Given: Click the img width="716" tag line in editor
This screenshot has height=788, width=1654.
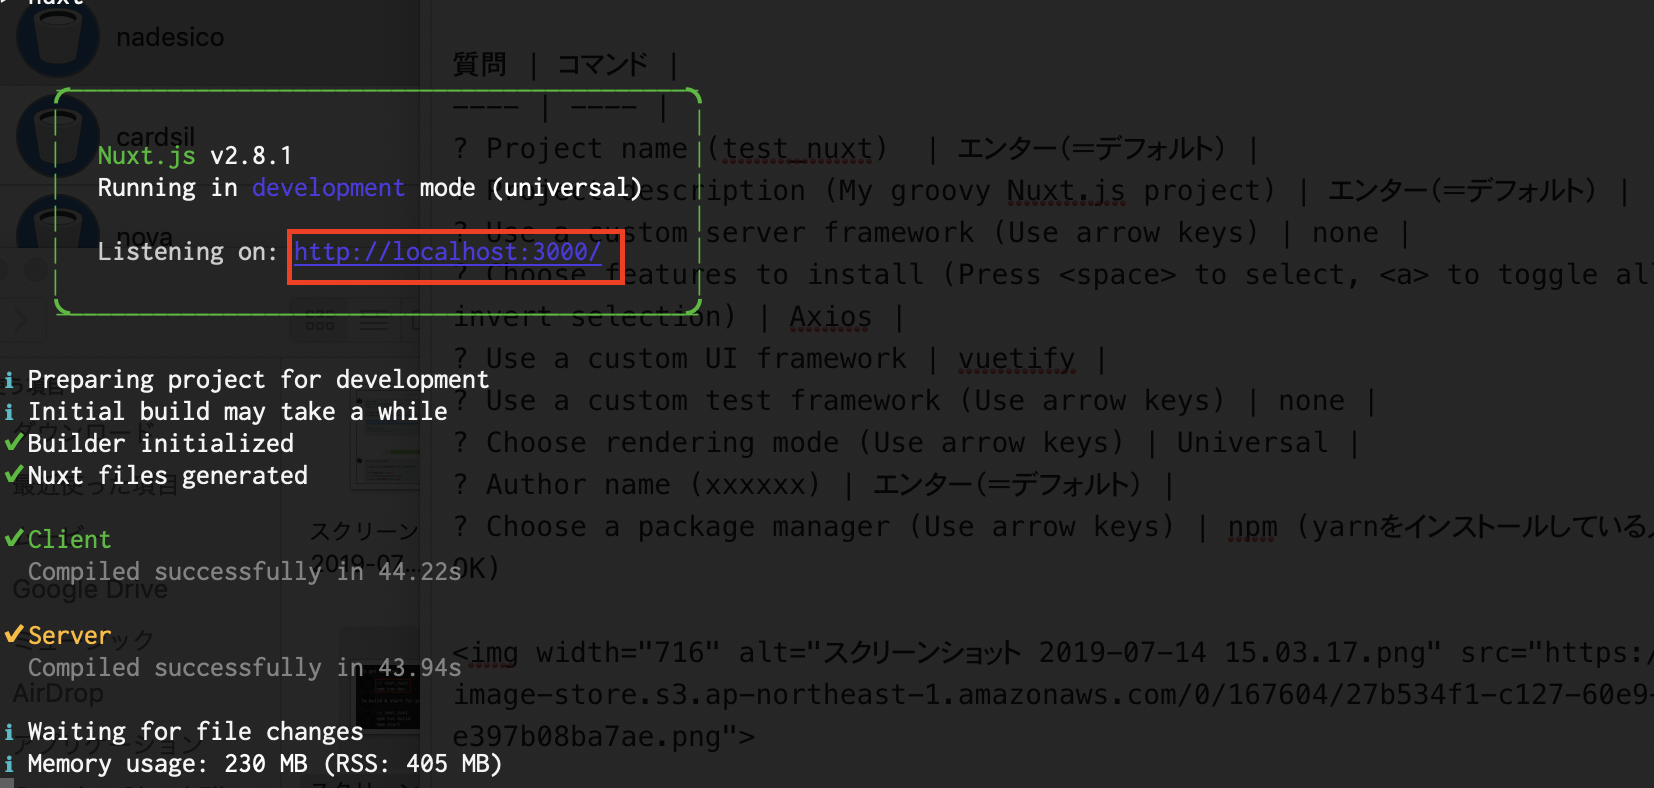Looking at the screenshot, I should point(1053,653).
